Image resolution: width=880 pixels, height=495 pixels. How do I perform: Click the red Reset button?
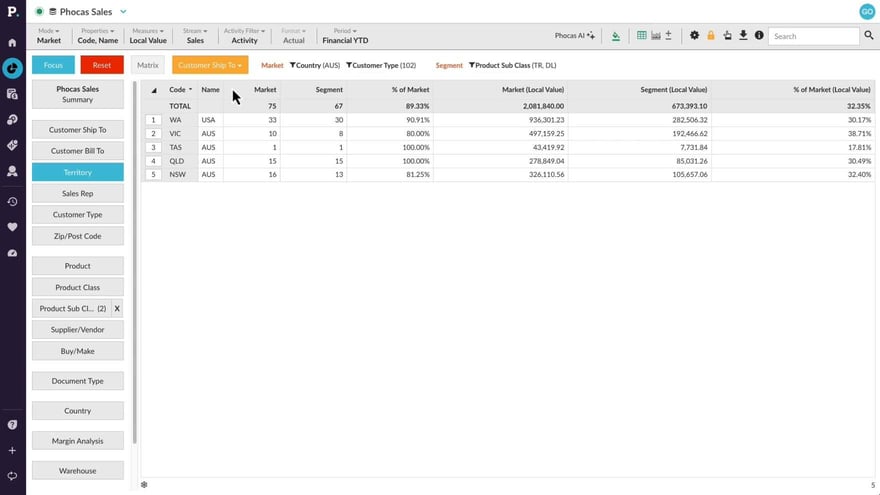[x=102, y=65]
